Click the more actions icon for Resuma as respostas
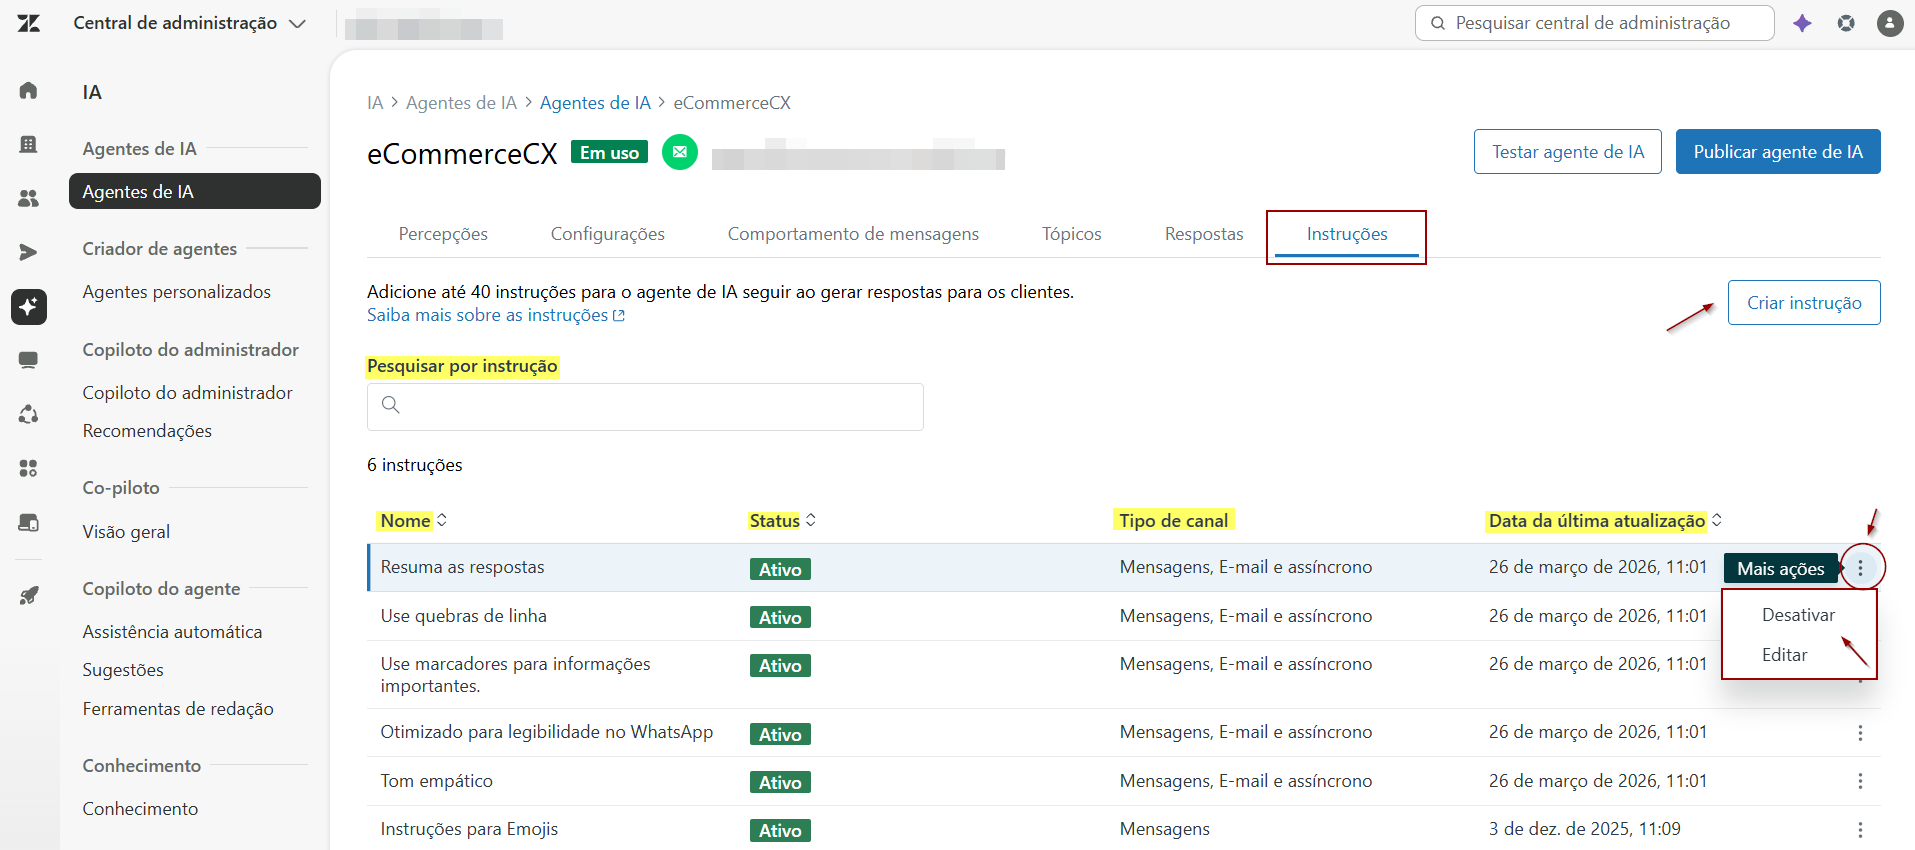 [x=1860, y=568]
